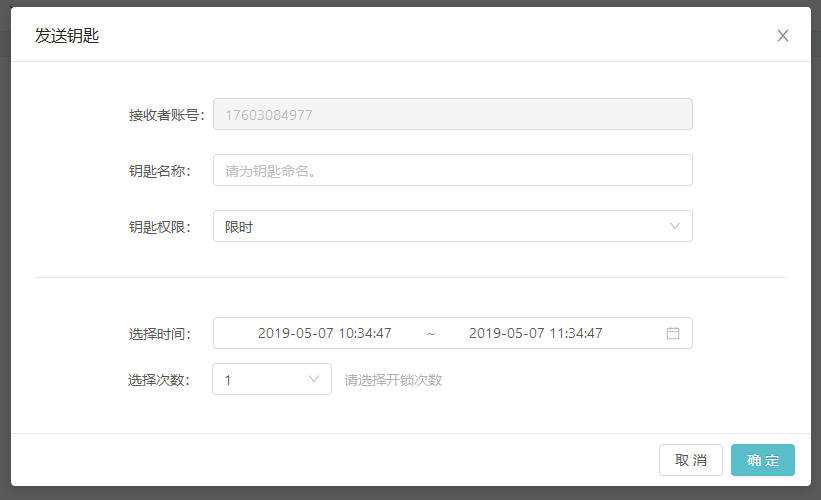Confirm with the 确定 button
821x500 pixels.
(762, 460)
